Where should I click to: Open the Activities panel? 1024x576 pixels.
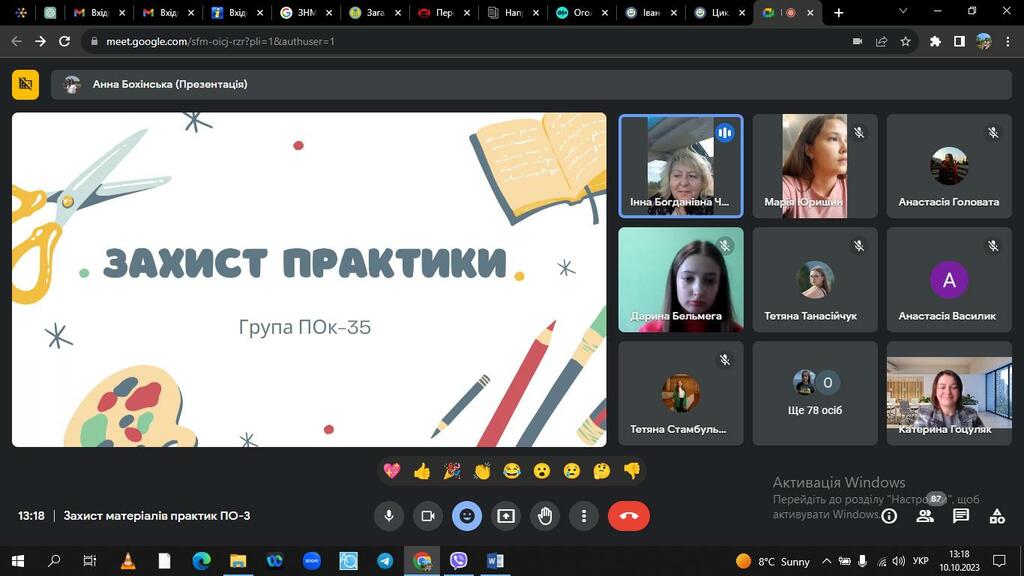click(997, 516)
